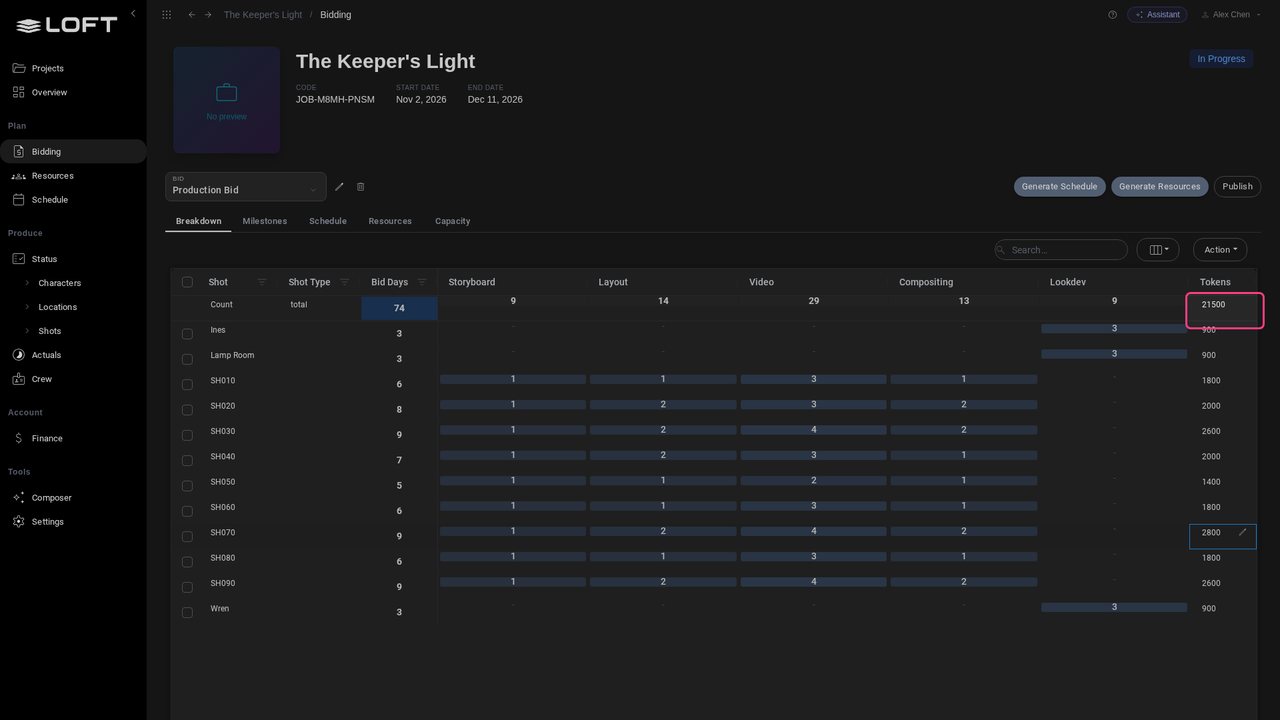Open the Schedule tab in the bid tab bar
Viewport: 1280px width, 720px height.
(x=328, y=221)
